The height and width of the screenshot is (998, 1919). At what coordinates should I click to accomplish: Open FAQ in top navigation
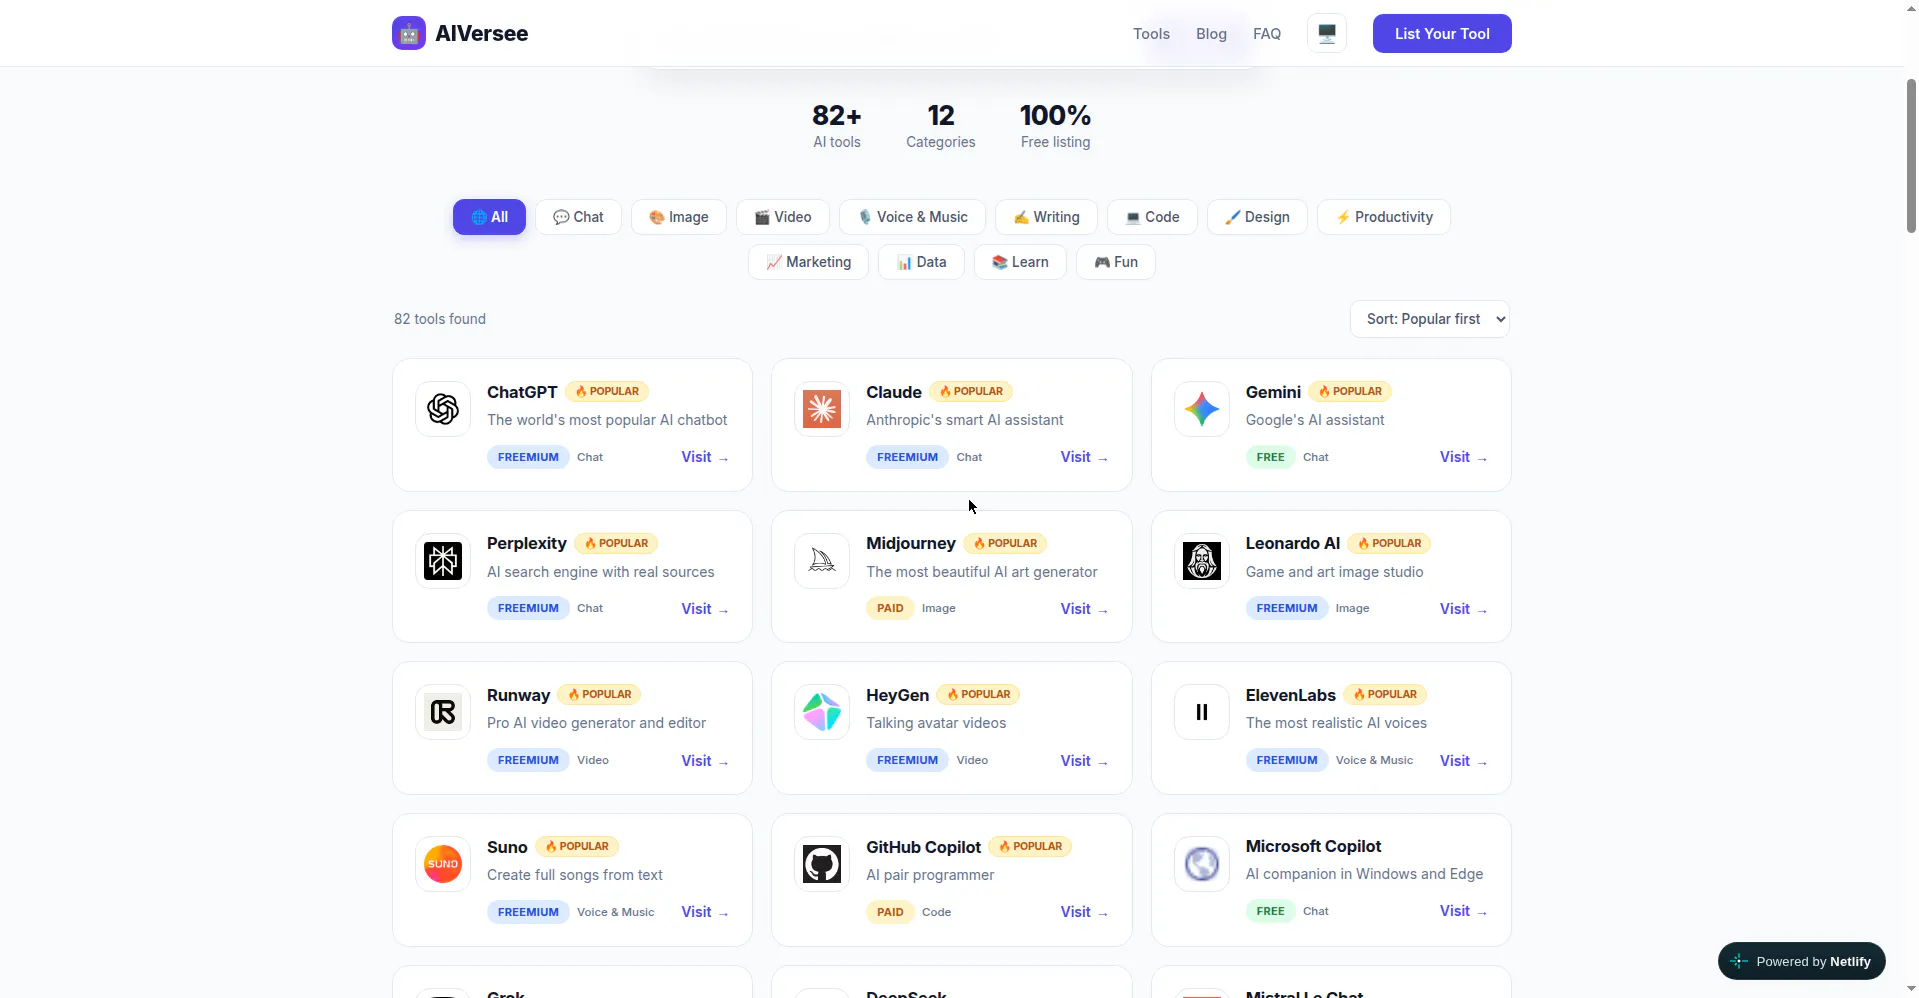(x=1267, y=34)
